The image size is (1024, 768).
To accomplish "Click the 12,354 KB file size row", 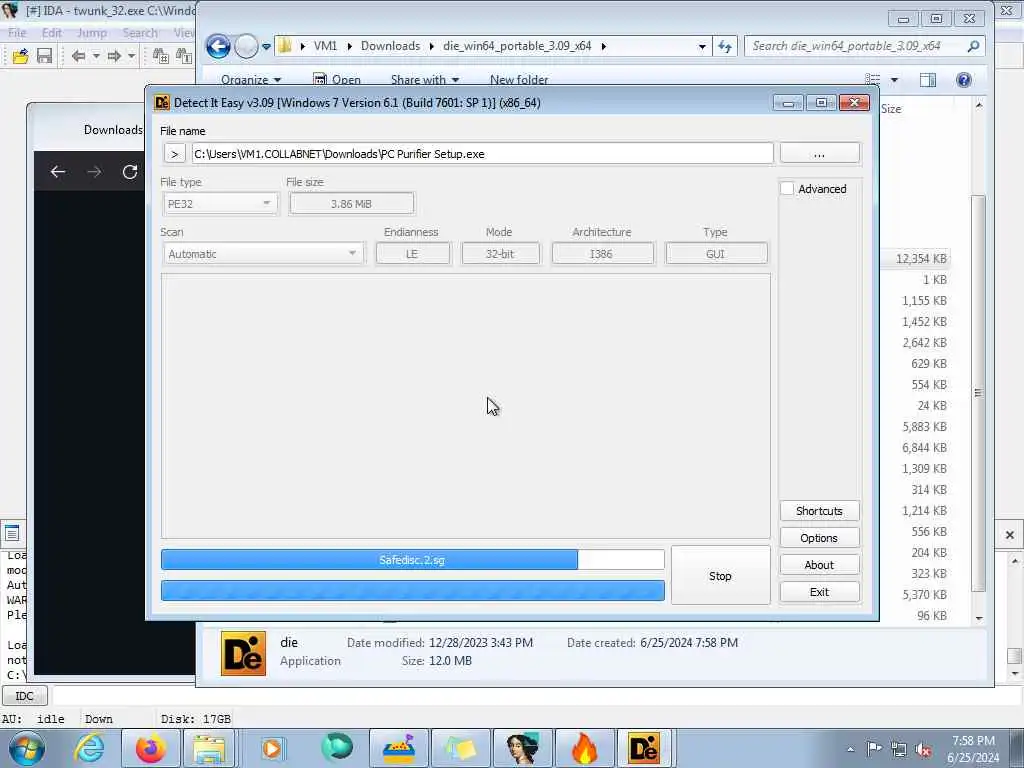I will pyautogui.click(x=921, y=259).
